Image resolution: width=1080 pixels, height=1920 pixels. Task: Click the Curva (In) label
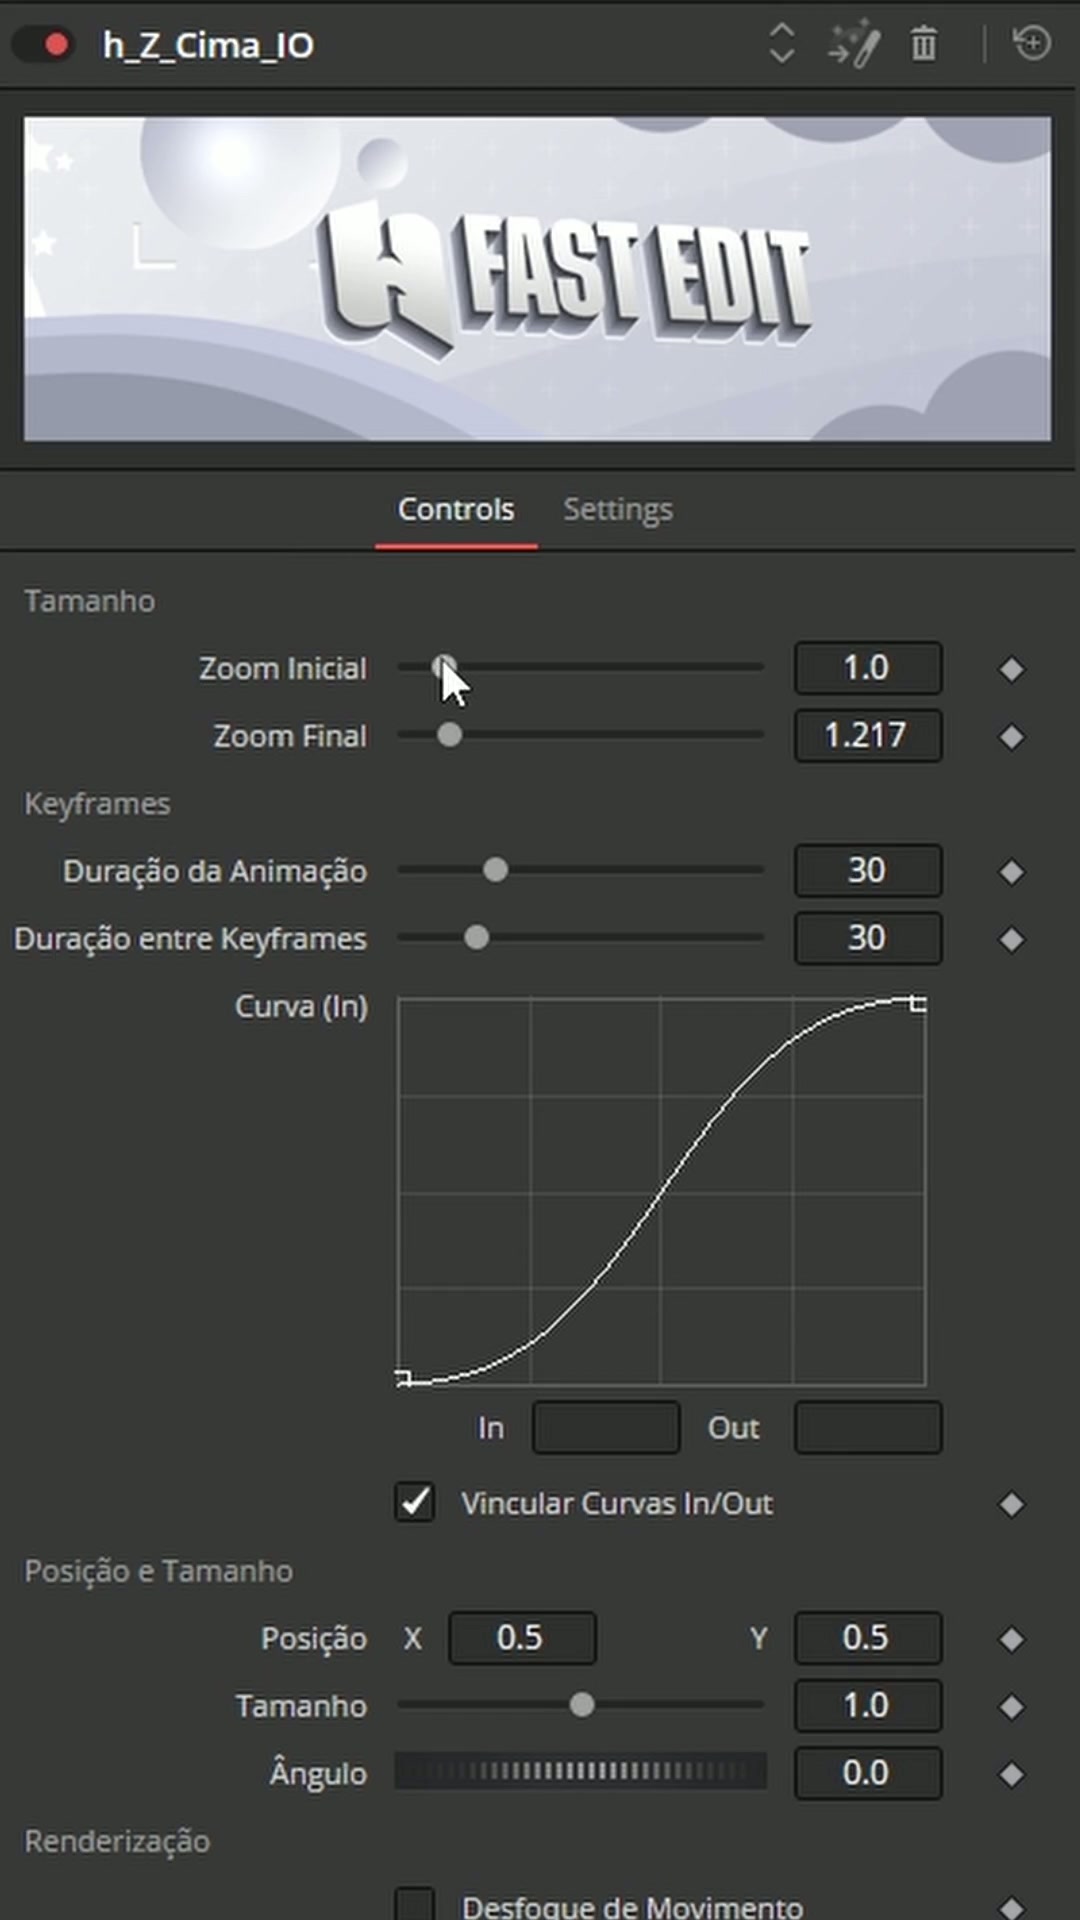pyautogui.click(x=301, y=1006)
